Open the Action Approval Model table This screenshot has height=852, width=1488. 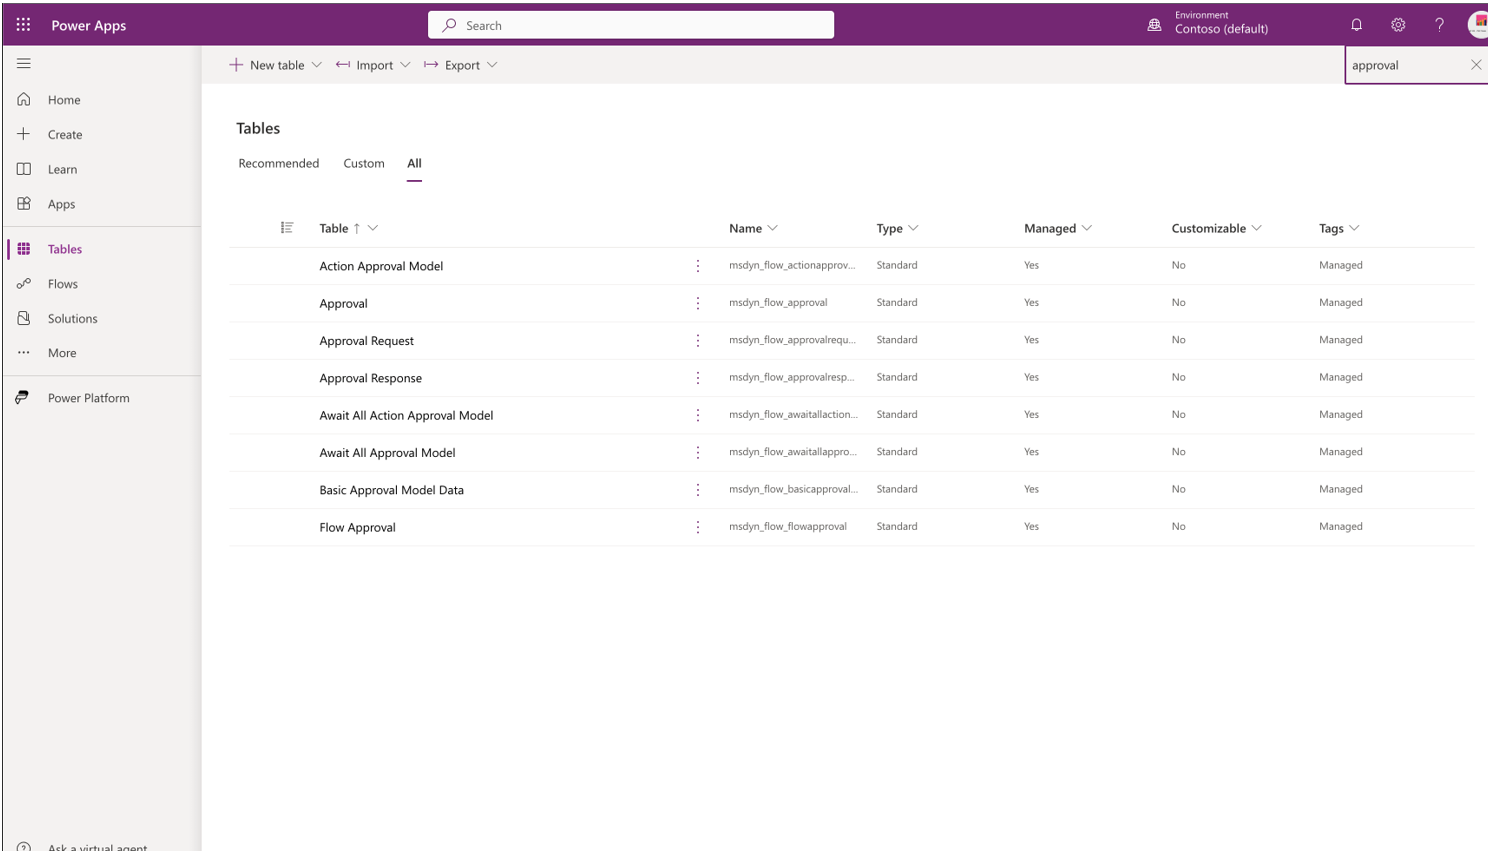pos(381,266)
